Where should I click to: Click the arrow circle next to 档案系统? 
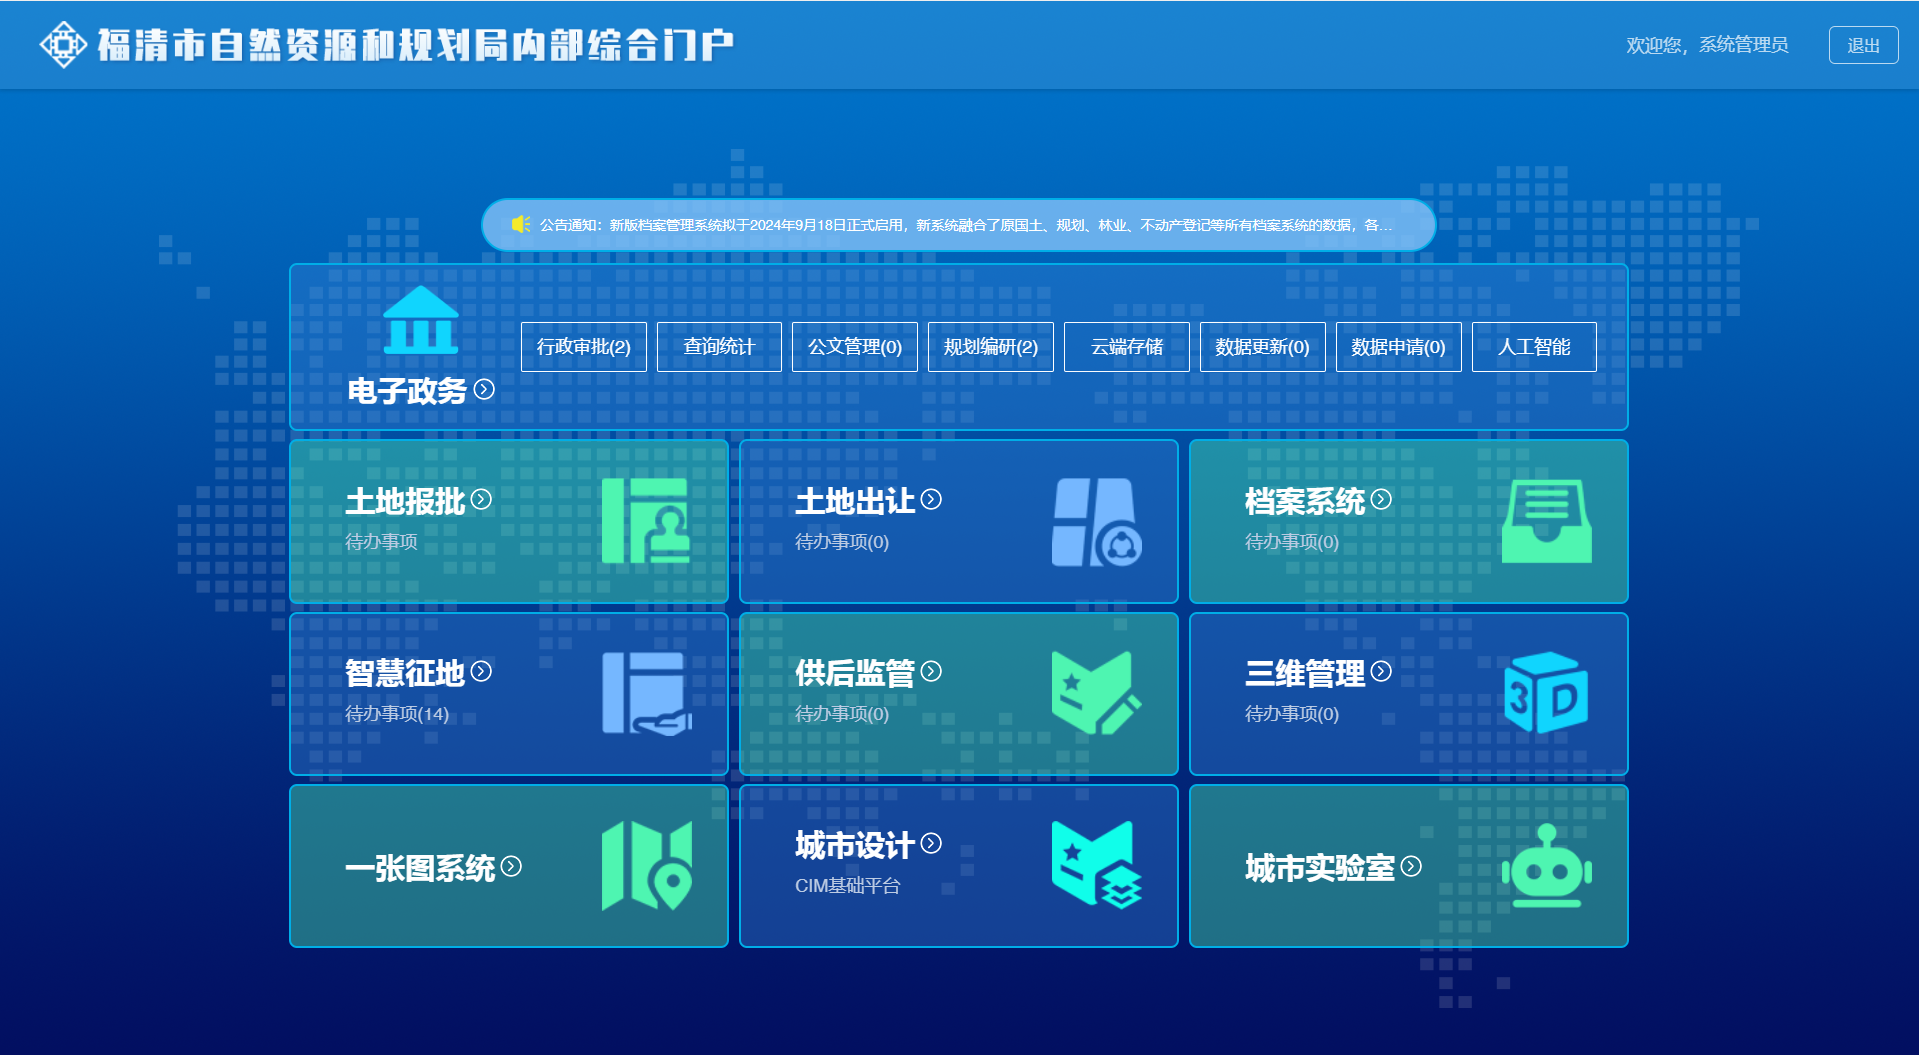(x=1381, y=499)
